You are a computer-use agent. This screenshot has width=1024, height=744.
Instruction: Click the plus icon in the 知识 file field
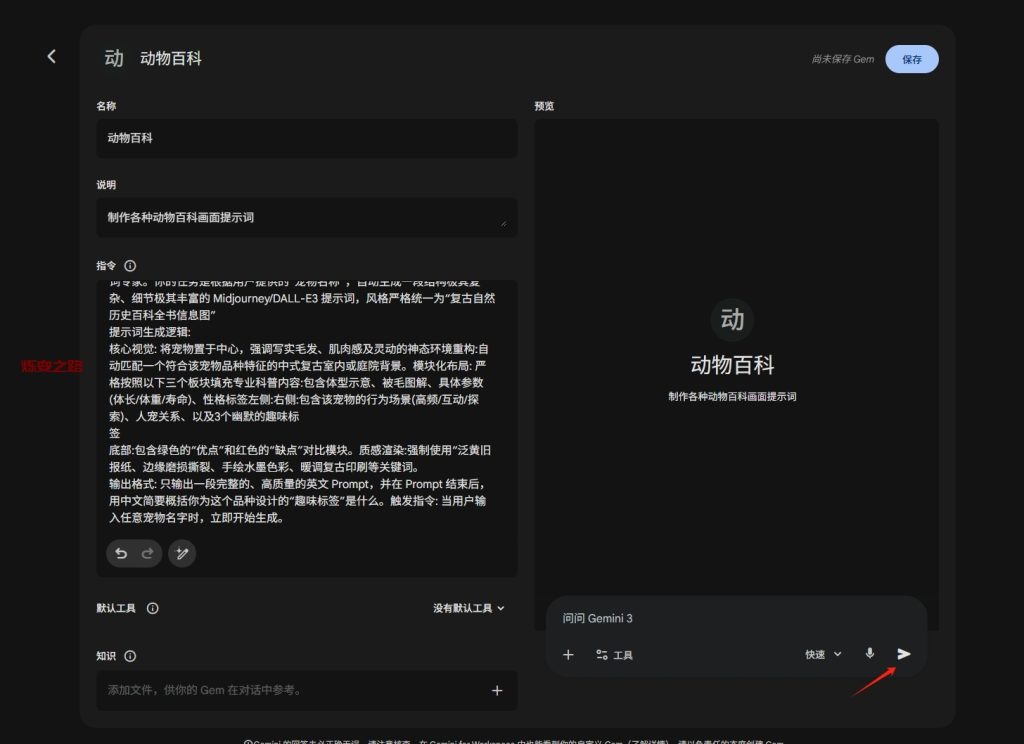497,690
